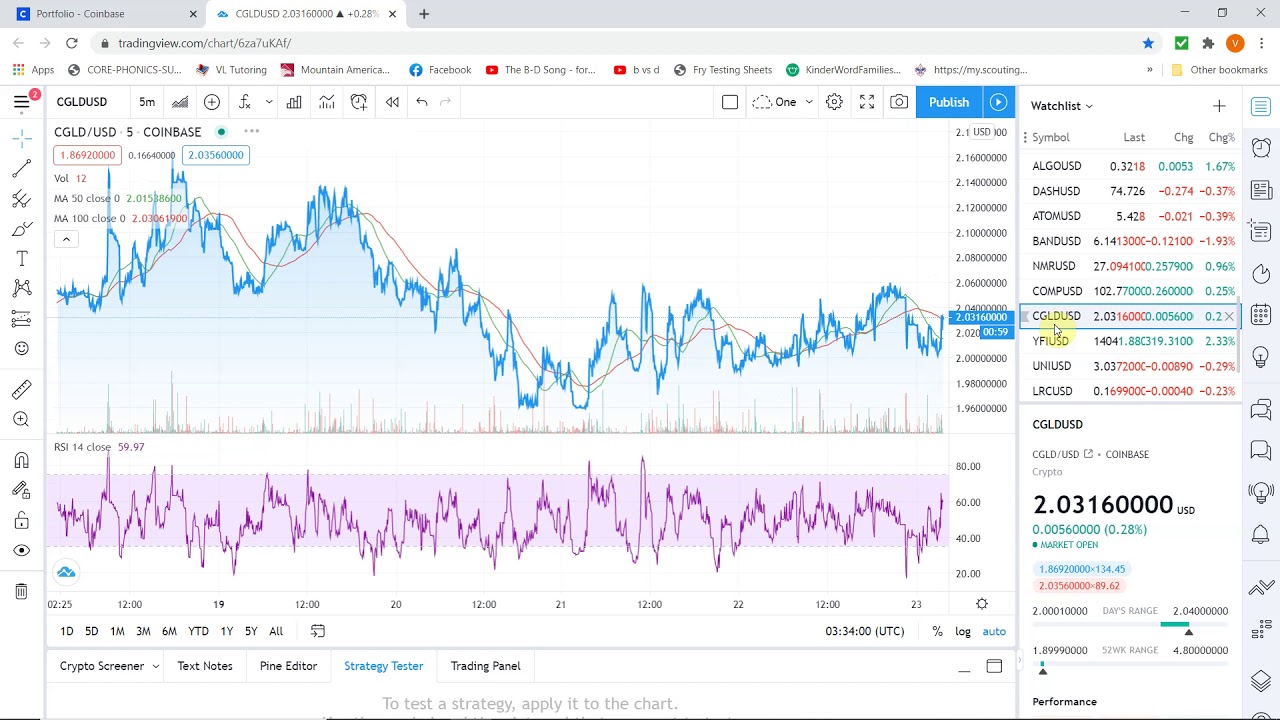Select All date range

[276, 631]
